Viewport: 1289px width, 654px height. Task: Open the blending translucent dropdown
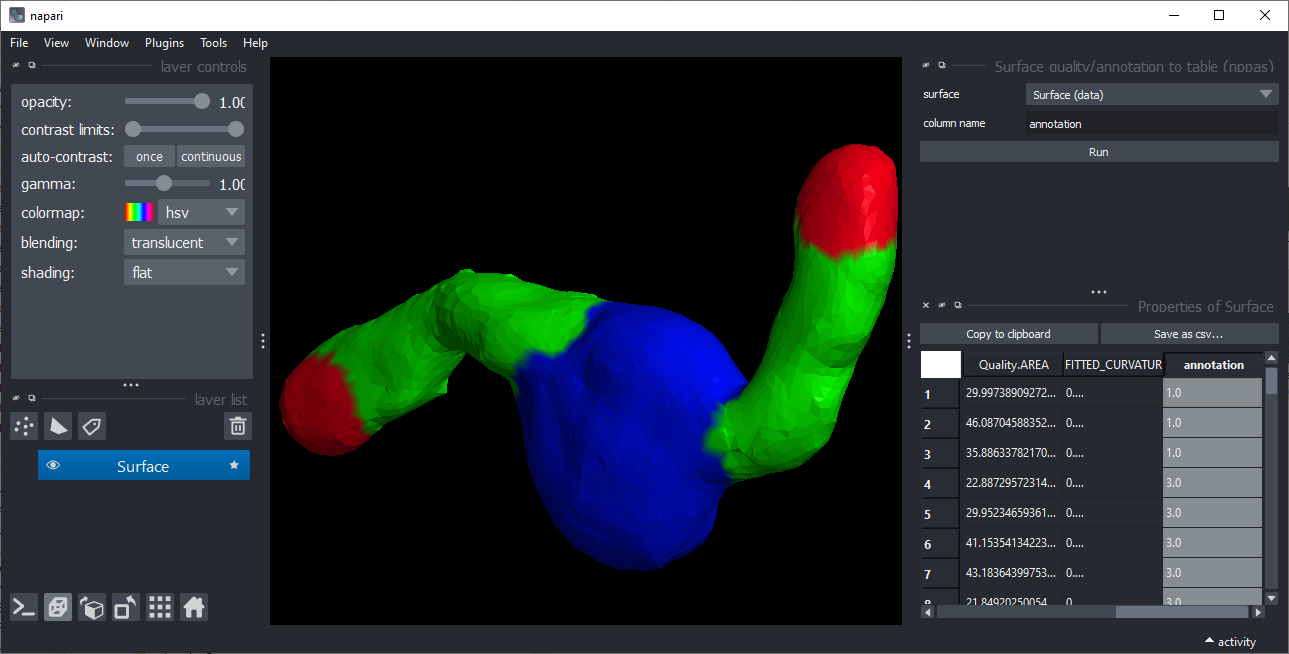coord(184,243)
